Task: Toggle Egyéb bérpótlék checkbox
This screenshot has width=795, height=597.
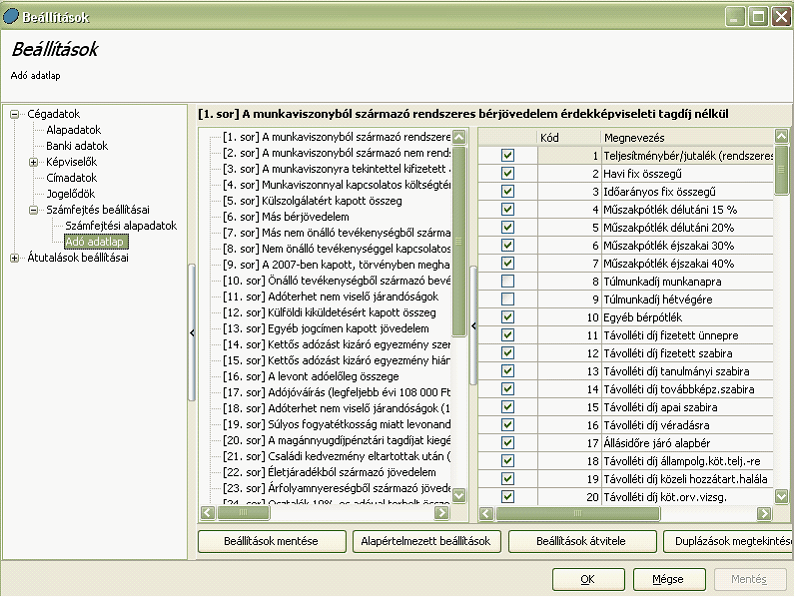Action: point(508,317)
